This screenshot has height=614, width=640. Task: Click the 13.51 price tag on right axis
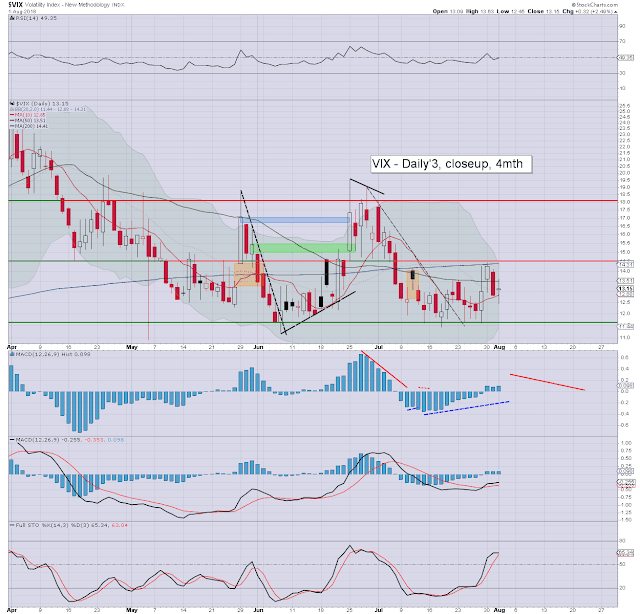pos(626,280)
